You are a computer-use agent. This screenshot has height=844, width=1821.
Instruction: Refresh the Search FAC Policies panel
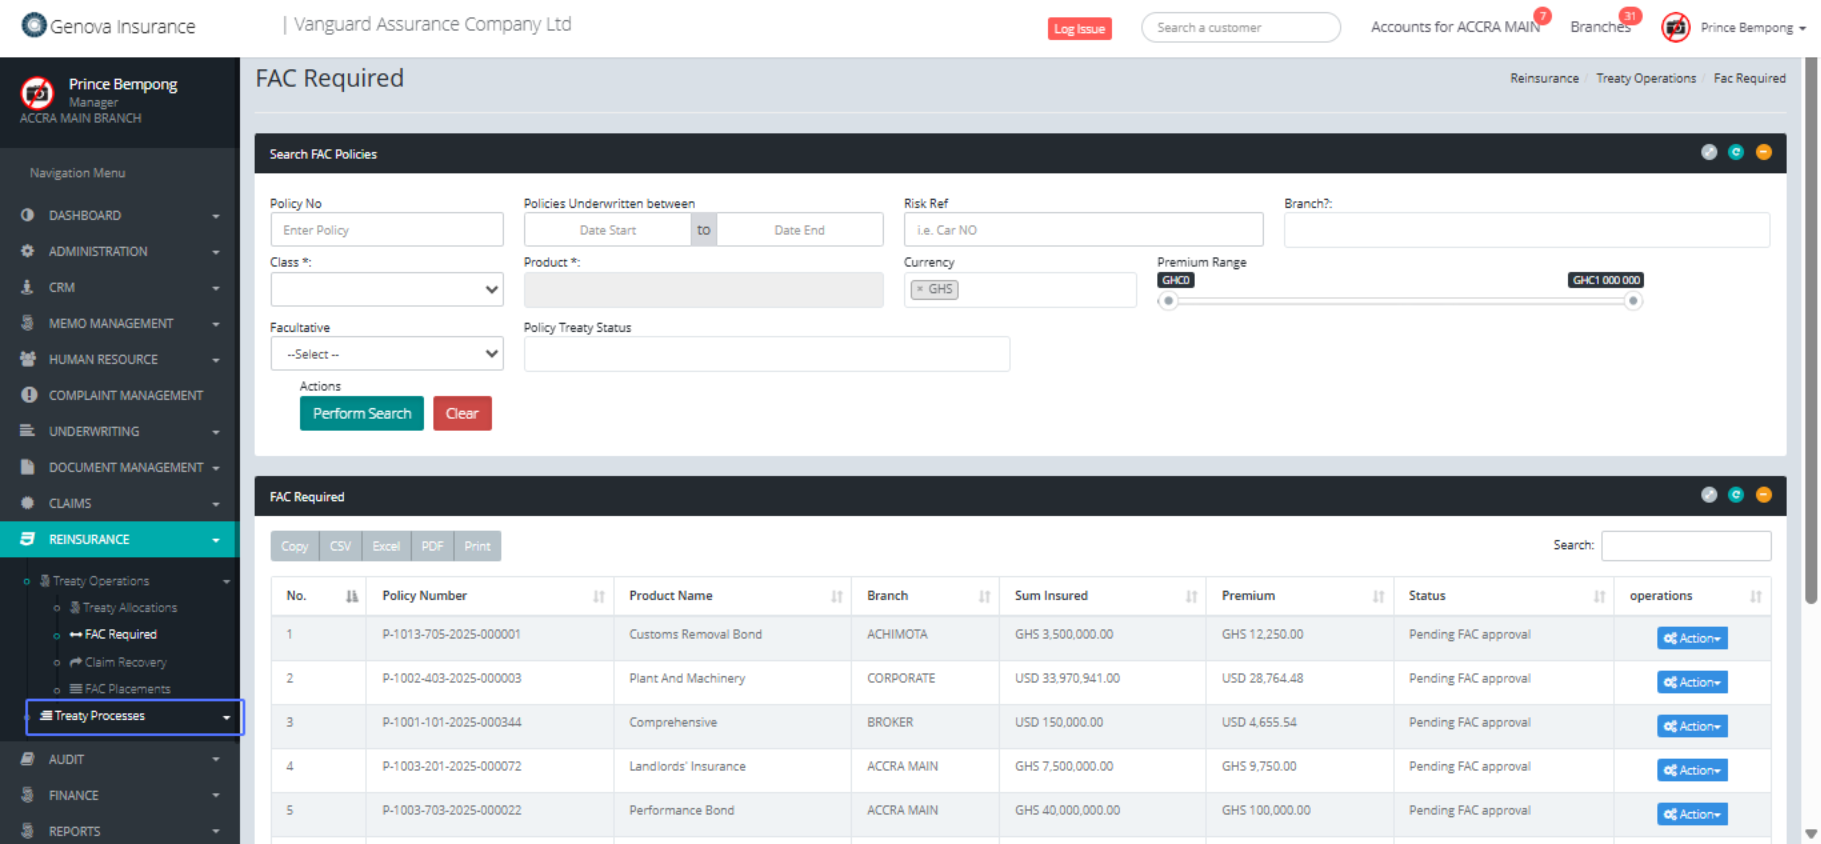point(1736,152)
